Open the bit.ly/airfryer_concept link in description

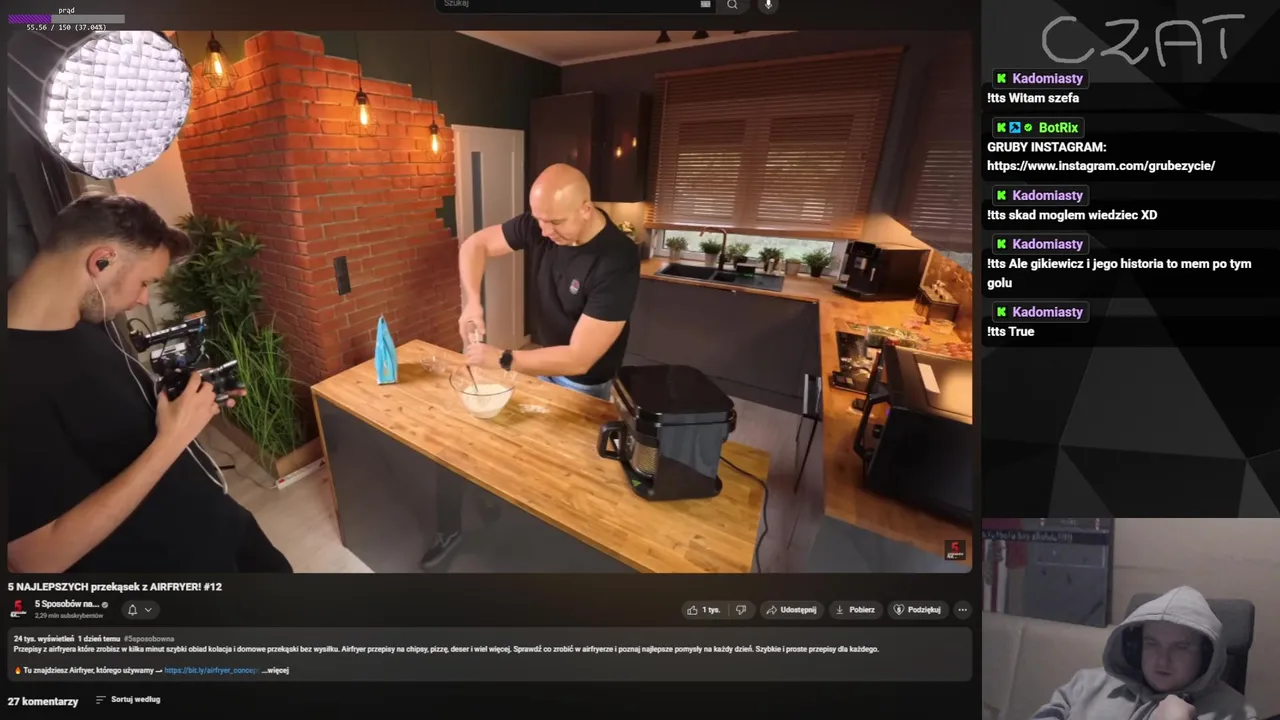tap(211, 670)
